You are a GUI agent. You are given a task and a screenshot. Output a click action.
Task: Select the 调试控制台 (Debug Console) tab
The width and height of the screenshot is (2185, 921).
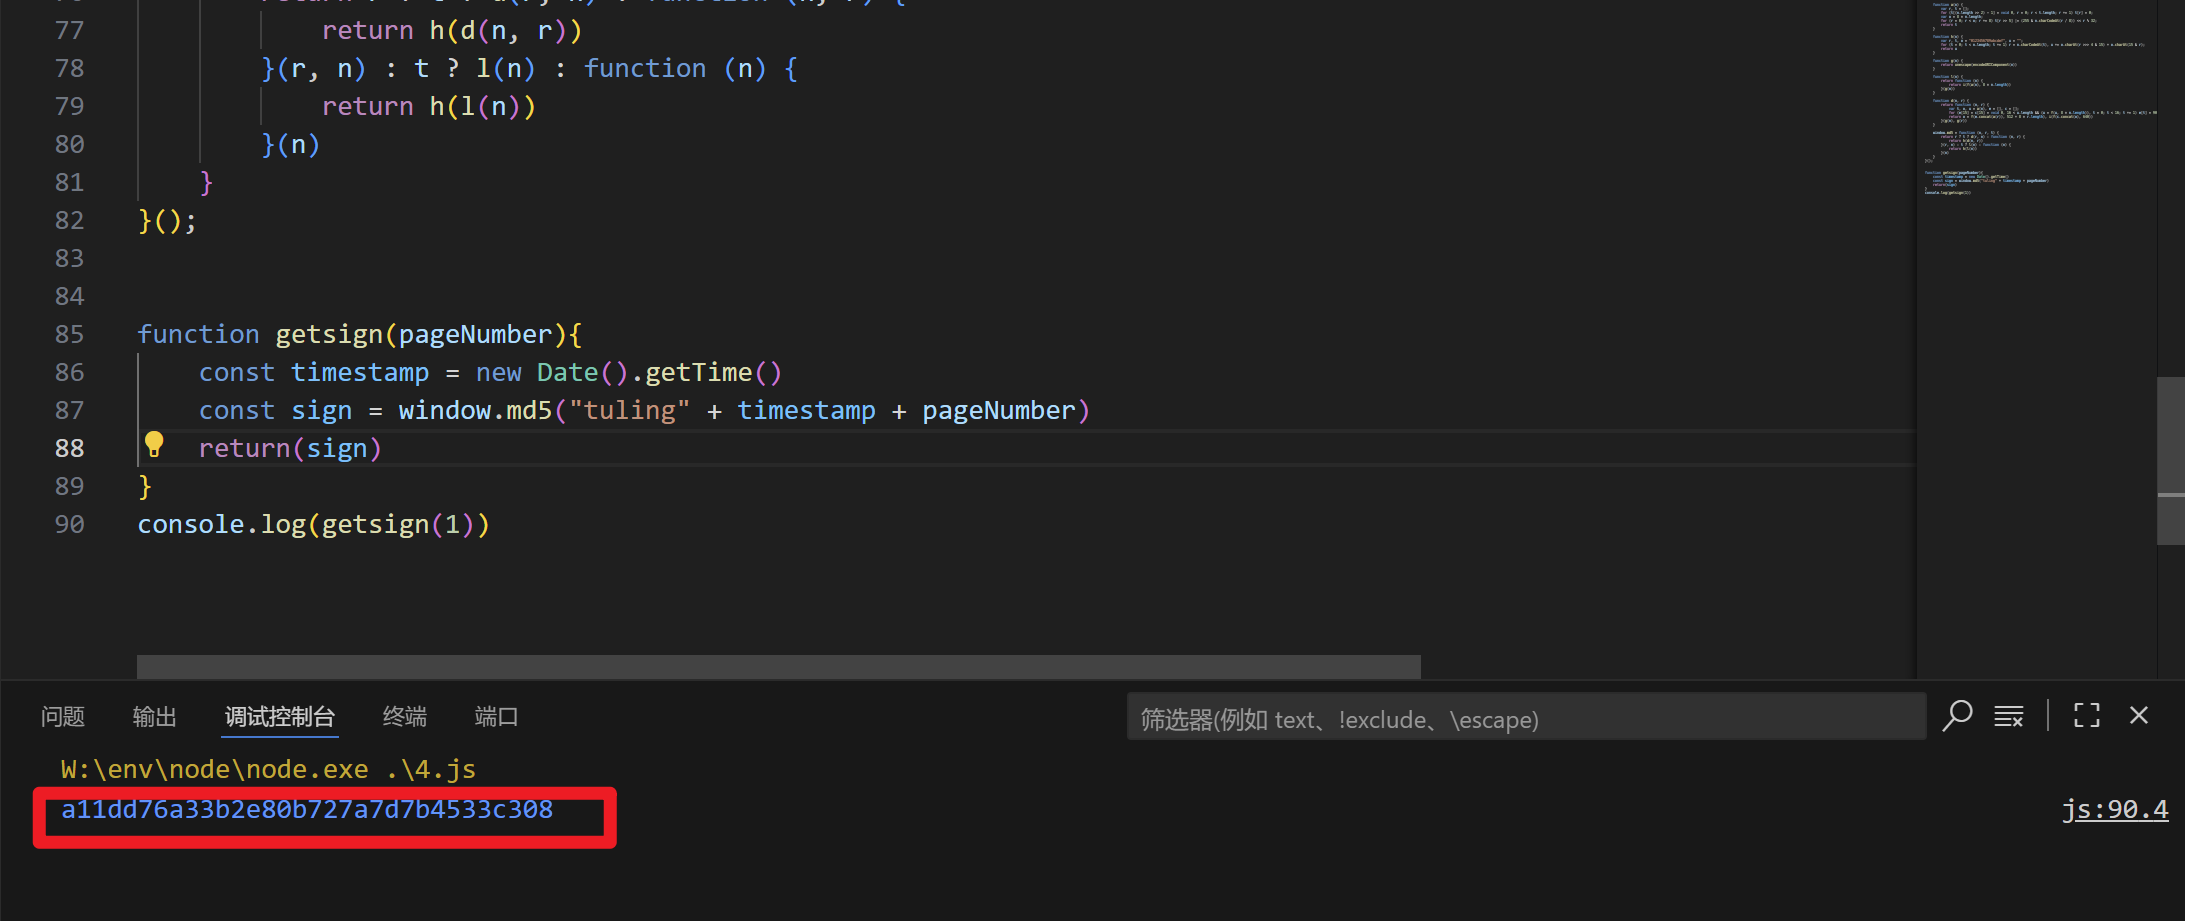tap(280, 717)
